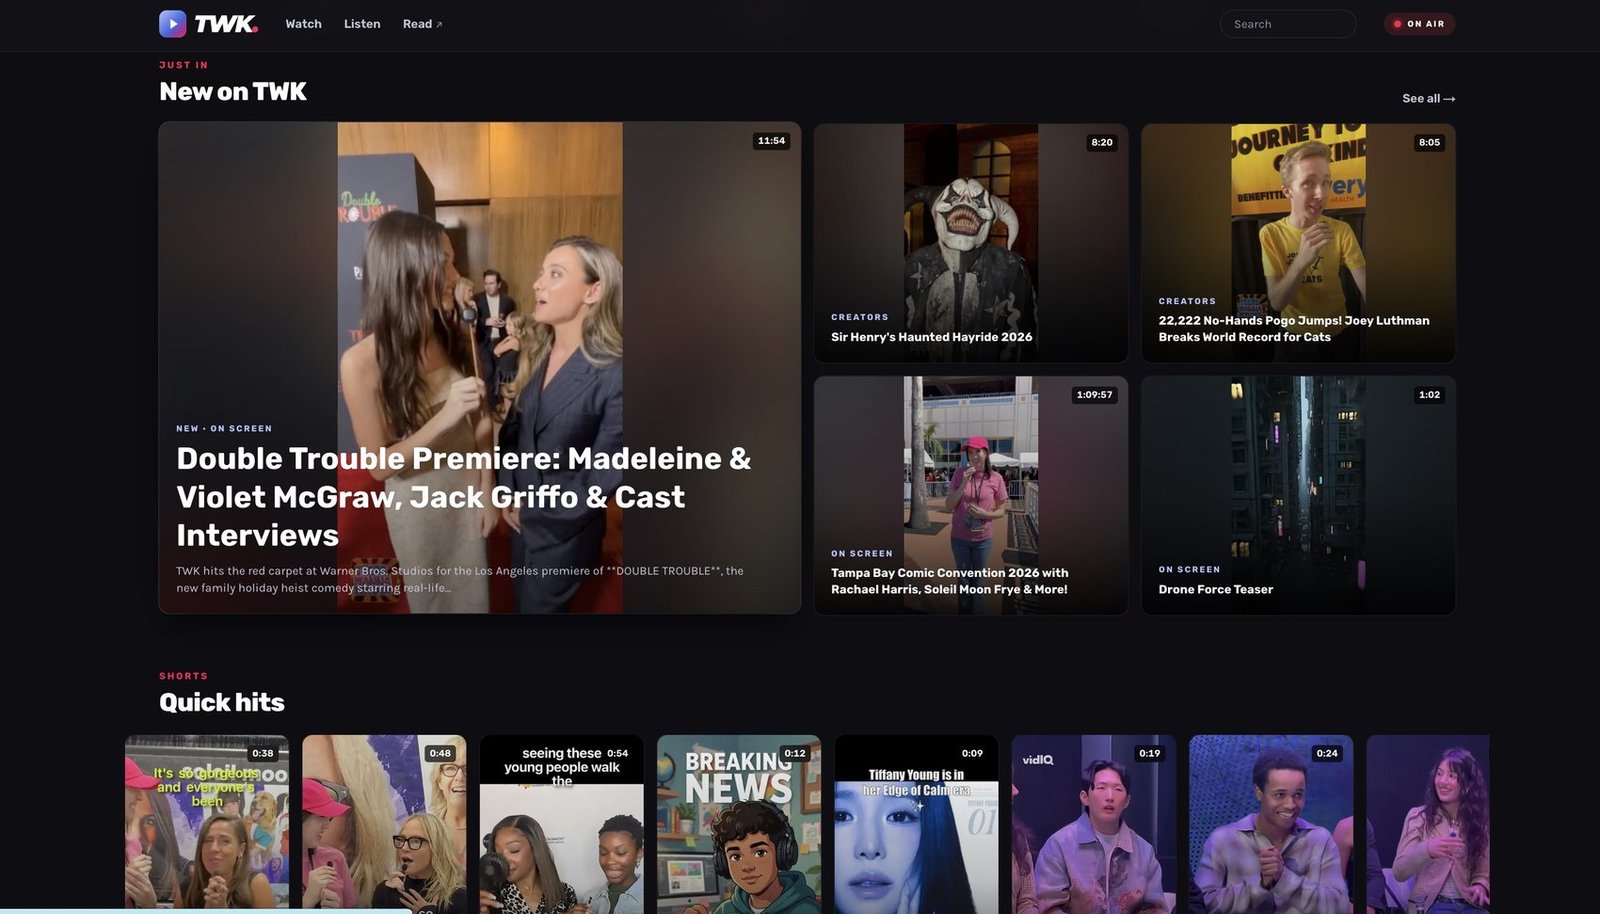Click the ON AIR button
Viewport: 1600px width, 914px height.
coord(1419,24)
